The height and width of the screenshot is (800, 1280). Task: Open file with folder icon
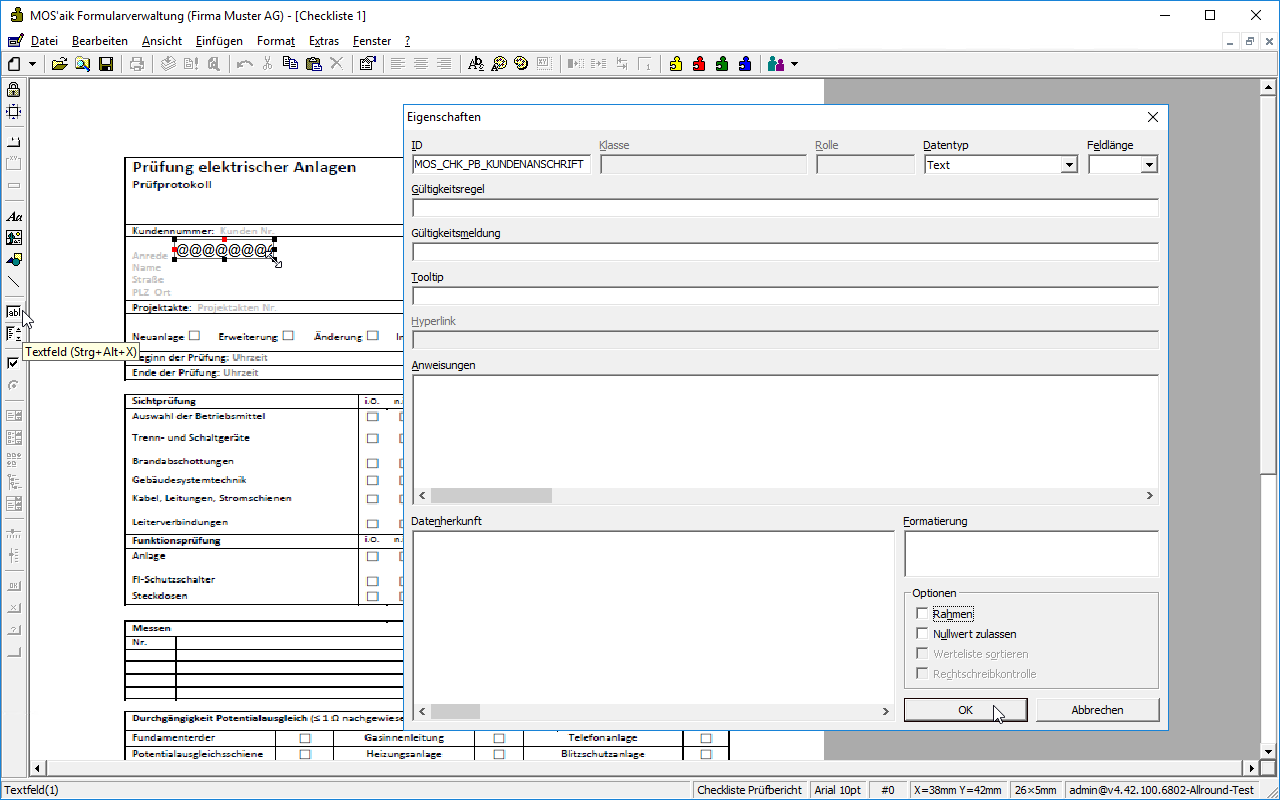(x=59, y=64)
